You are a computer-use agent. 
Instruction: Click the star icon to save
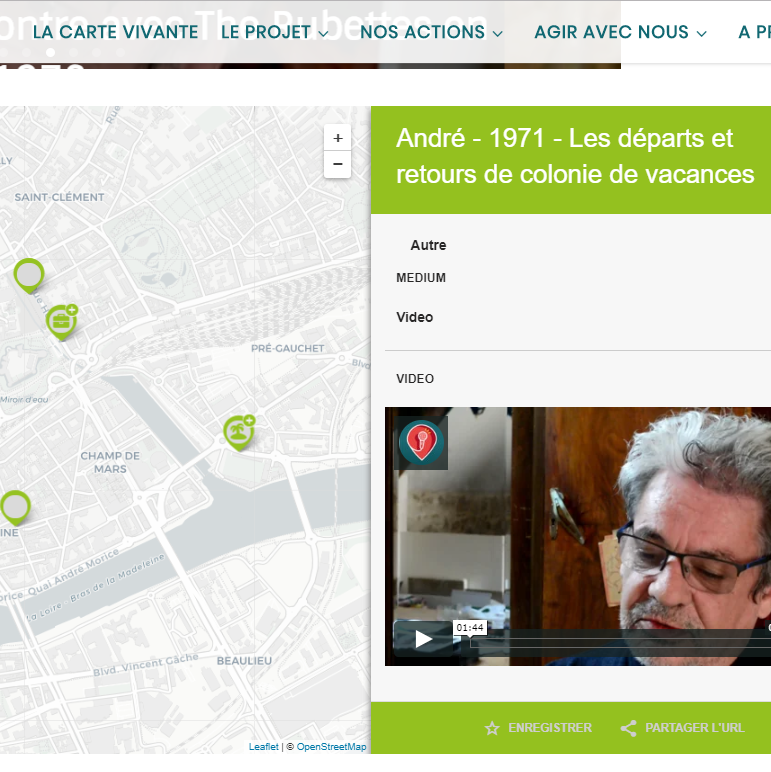point(492,728)
